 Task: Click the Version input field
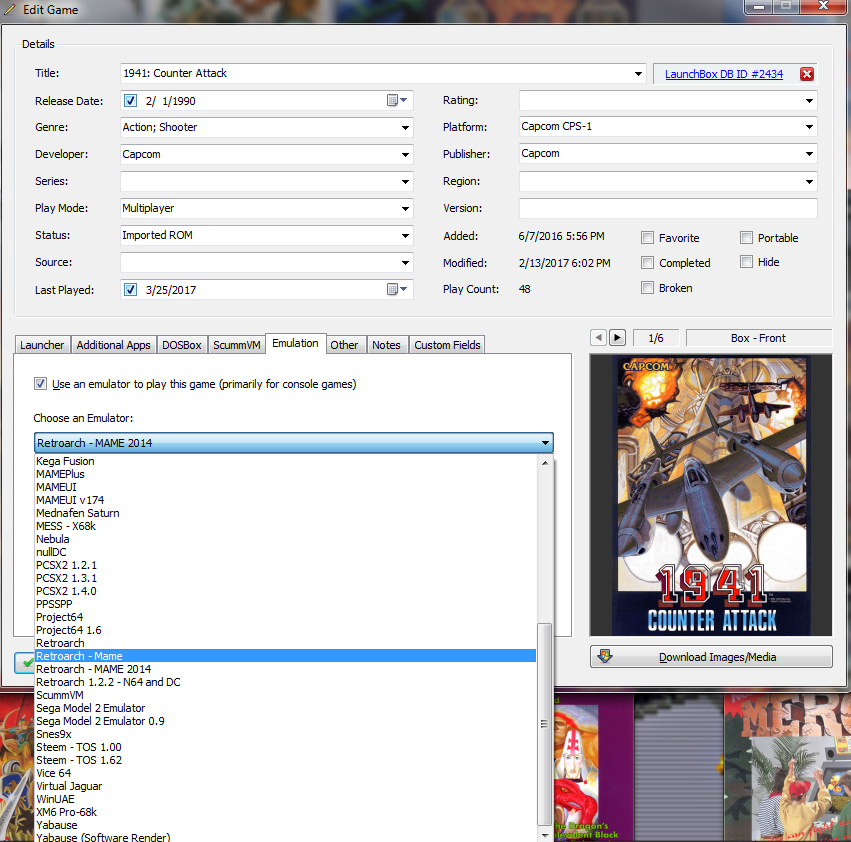(x=668, y=208)
